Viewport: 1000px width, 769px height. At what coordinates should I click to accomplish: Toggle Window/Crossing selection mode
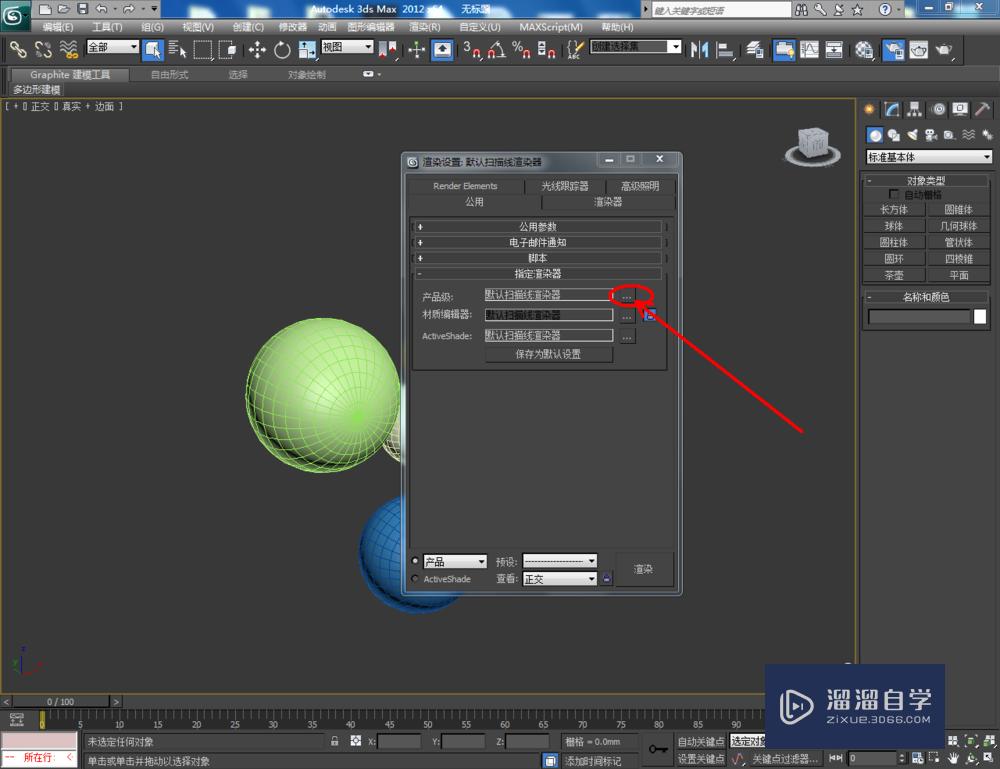pos(227,49)
